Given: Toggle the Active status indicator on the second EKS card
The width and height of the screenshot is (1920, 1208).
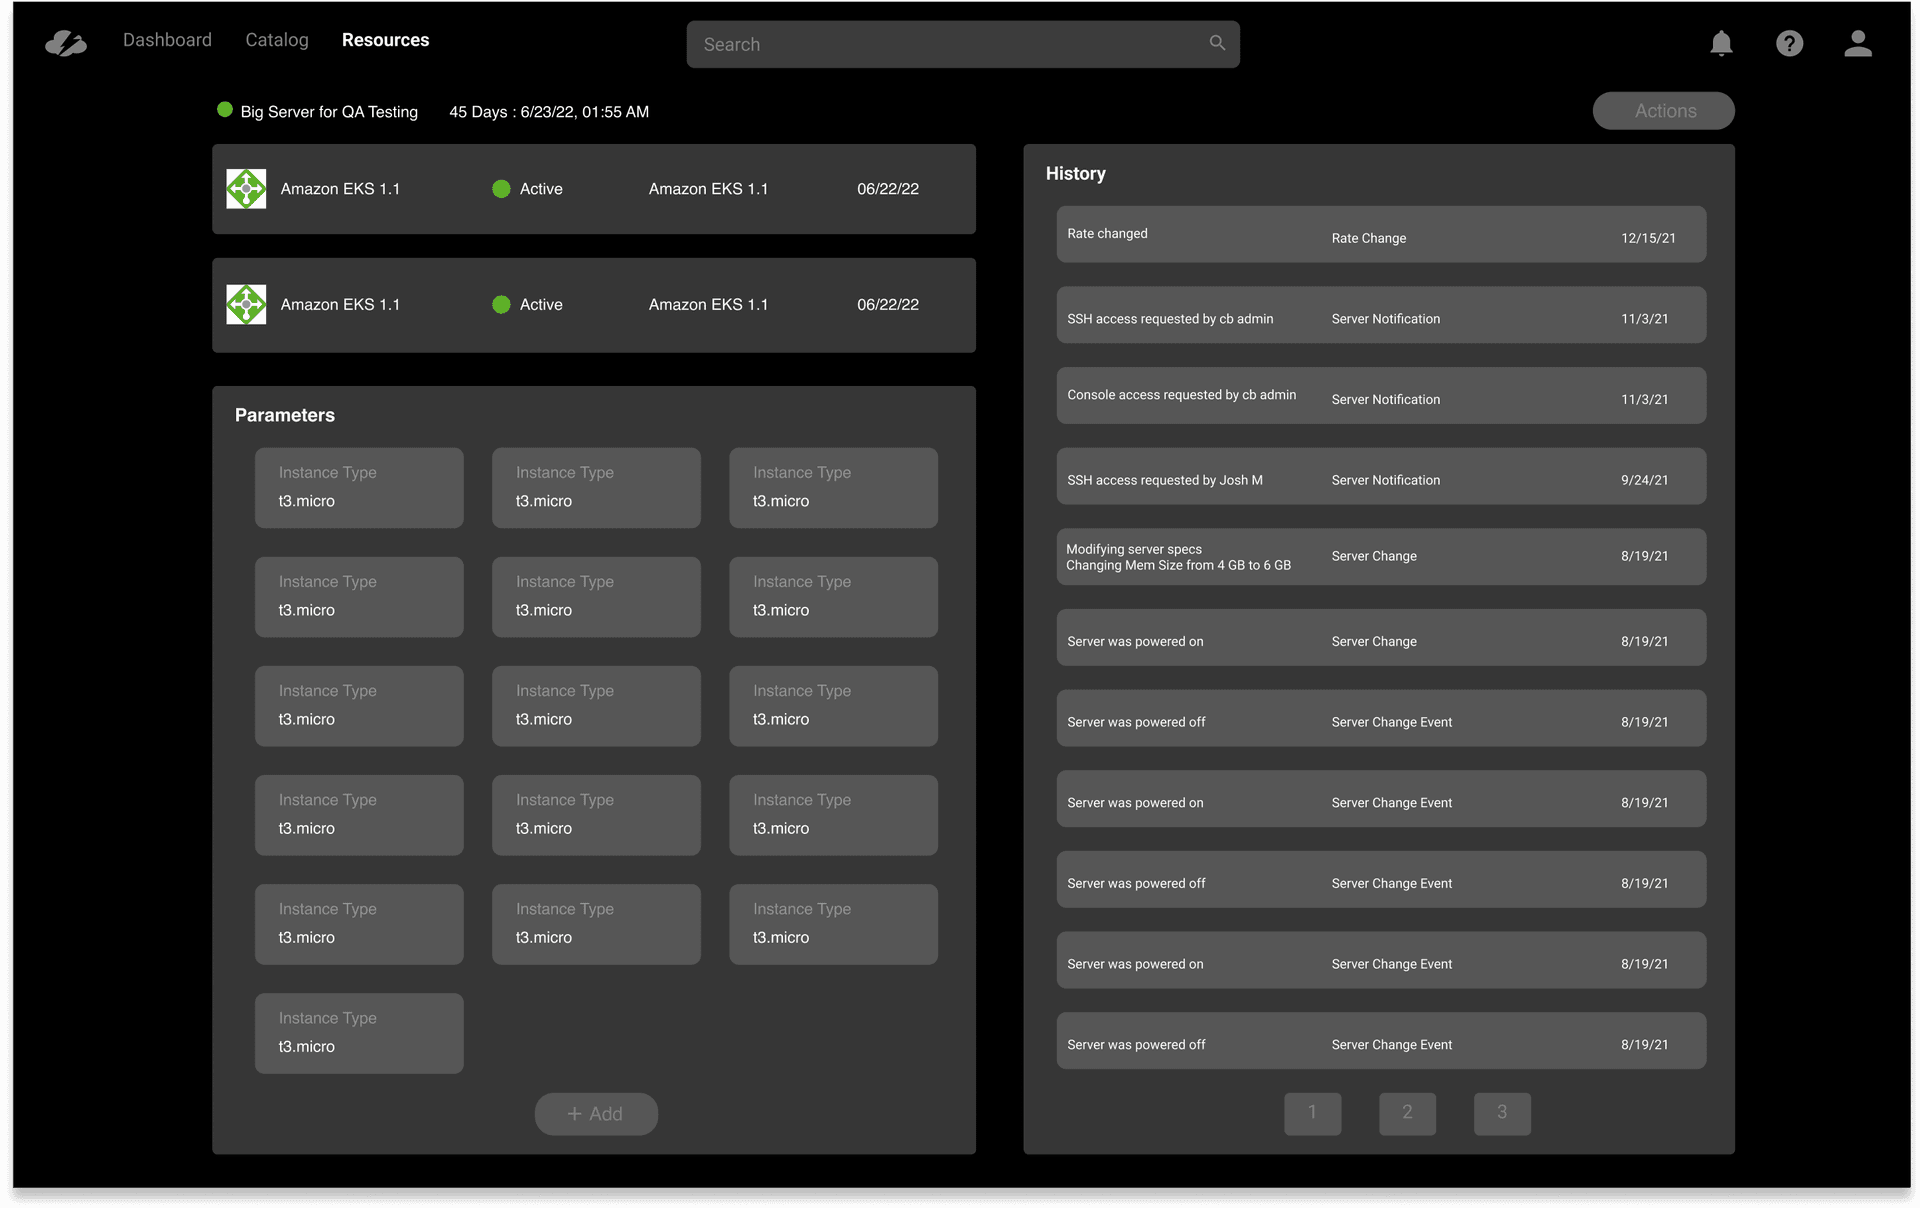Looking at the screenshot, I should pyautogui.click(x=501, y=304).
